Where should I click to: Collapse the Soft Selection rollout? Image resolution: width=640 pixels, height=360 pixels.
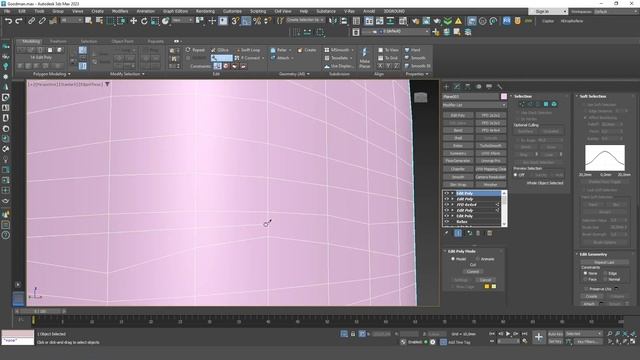592,96
